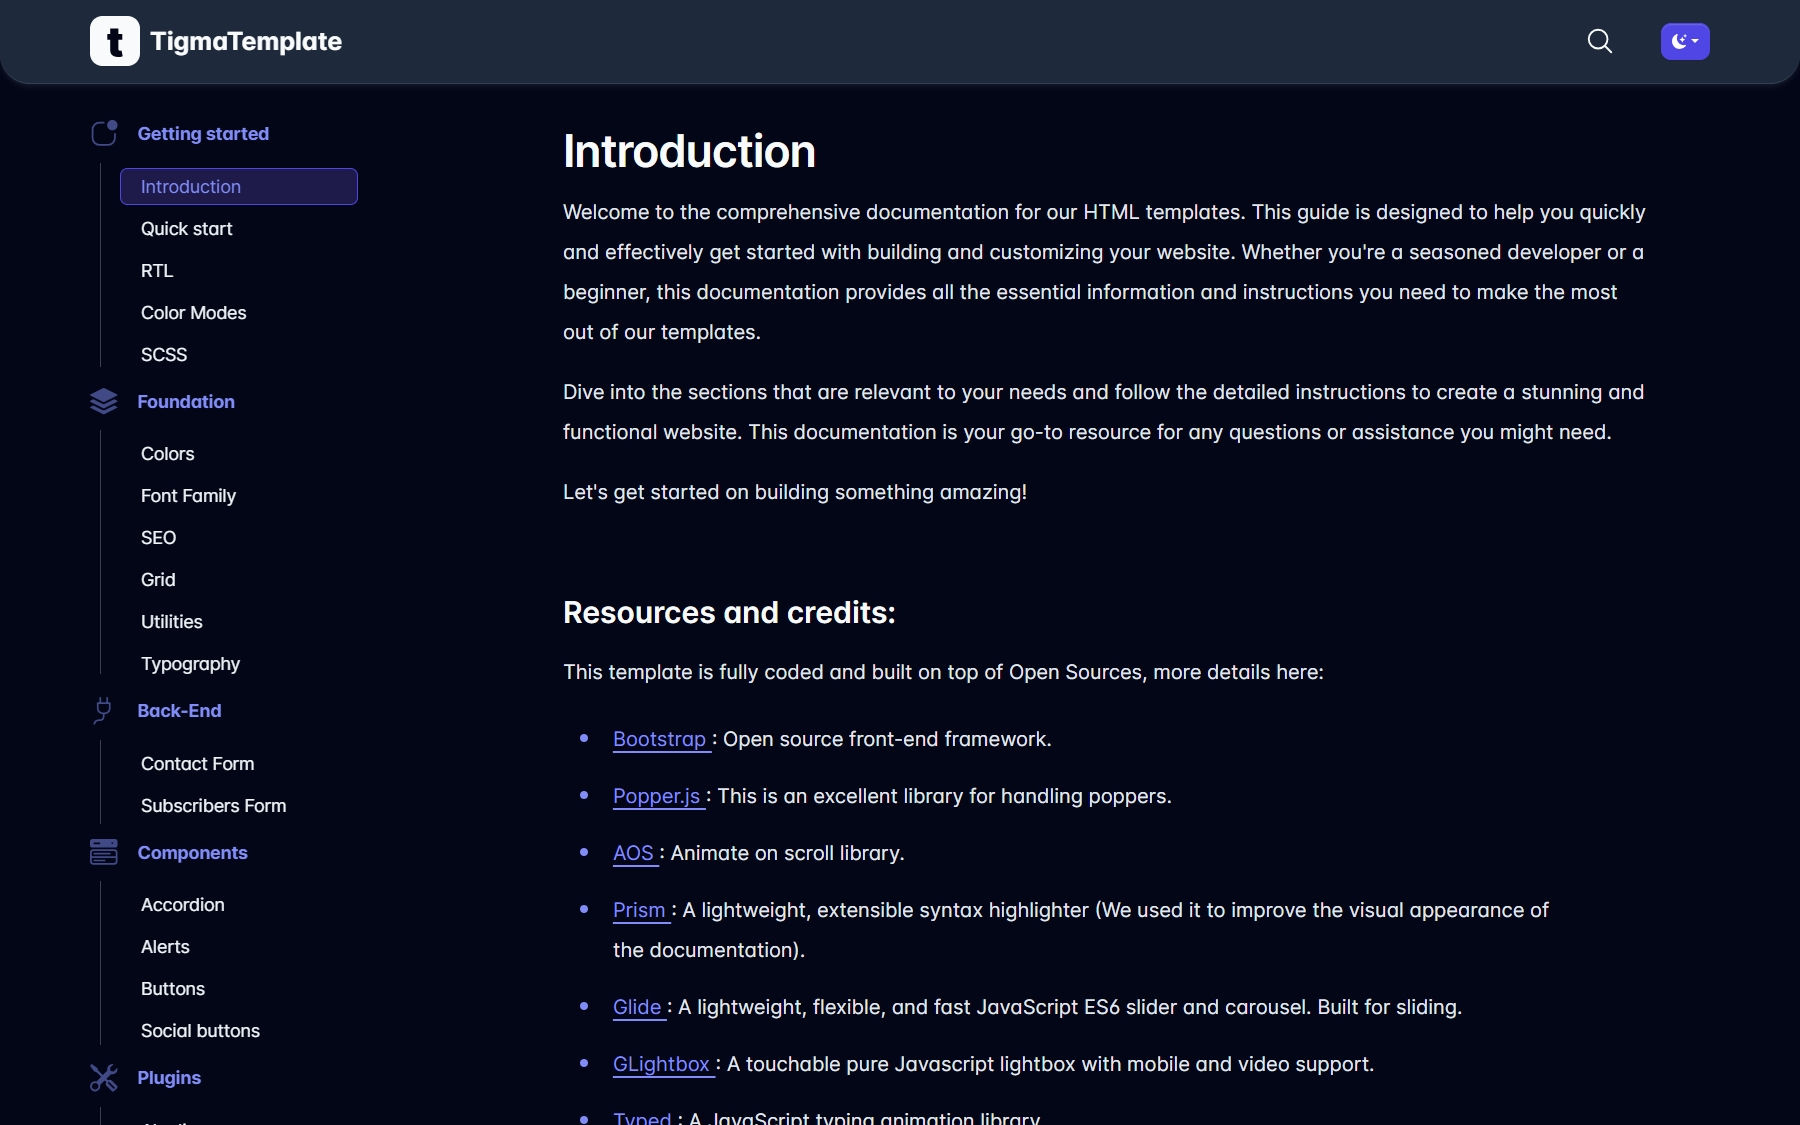
Task: Open the Alerts component page
Action: [x=165, y=946]
